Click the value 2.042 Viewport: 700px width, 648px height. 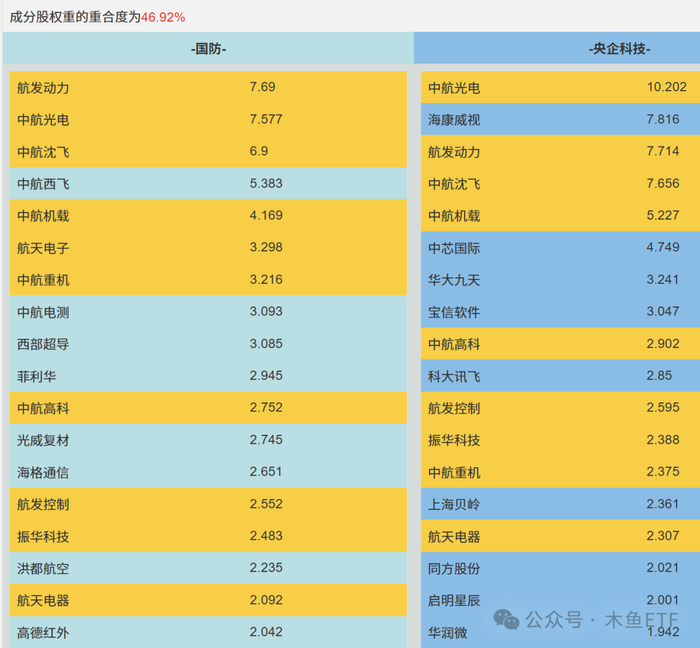pos(266,632)
